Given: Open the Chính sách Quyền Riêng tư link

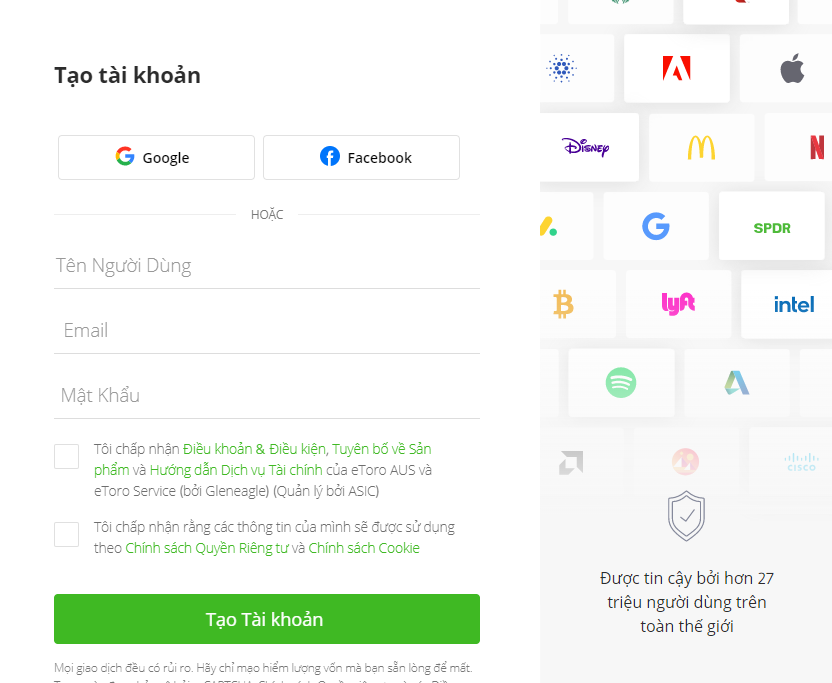Looking at the screenshot, I should coord(206,548).
